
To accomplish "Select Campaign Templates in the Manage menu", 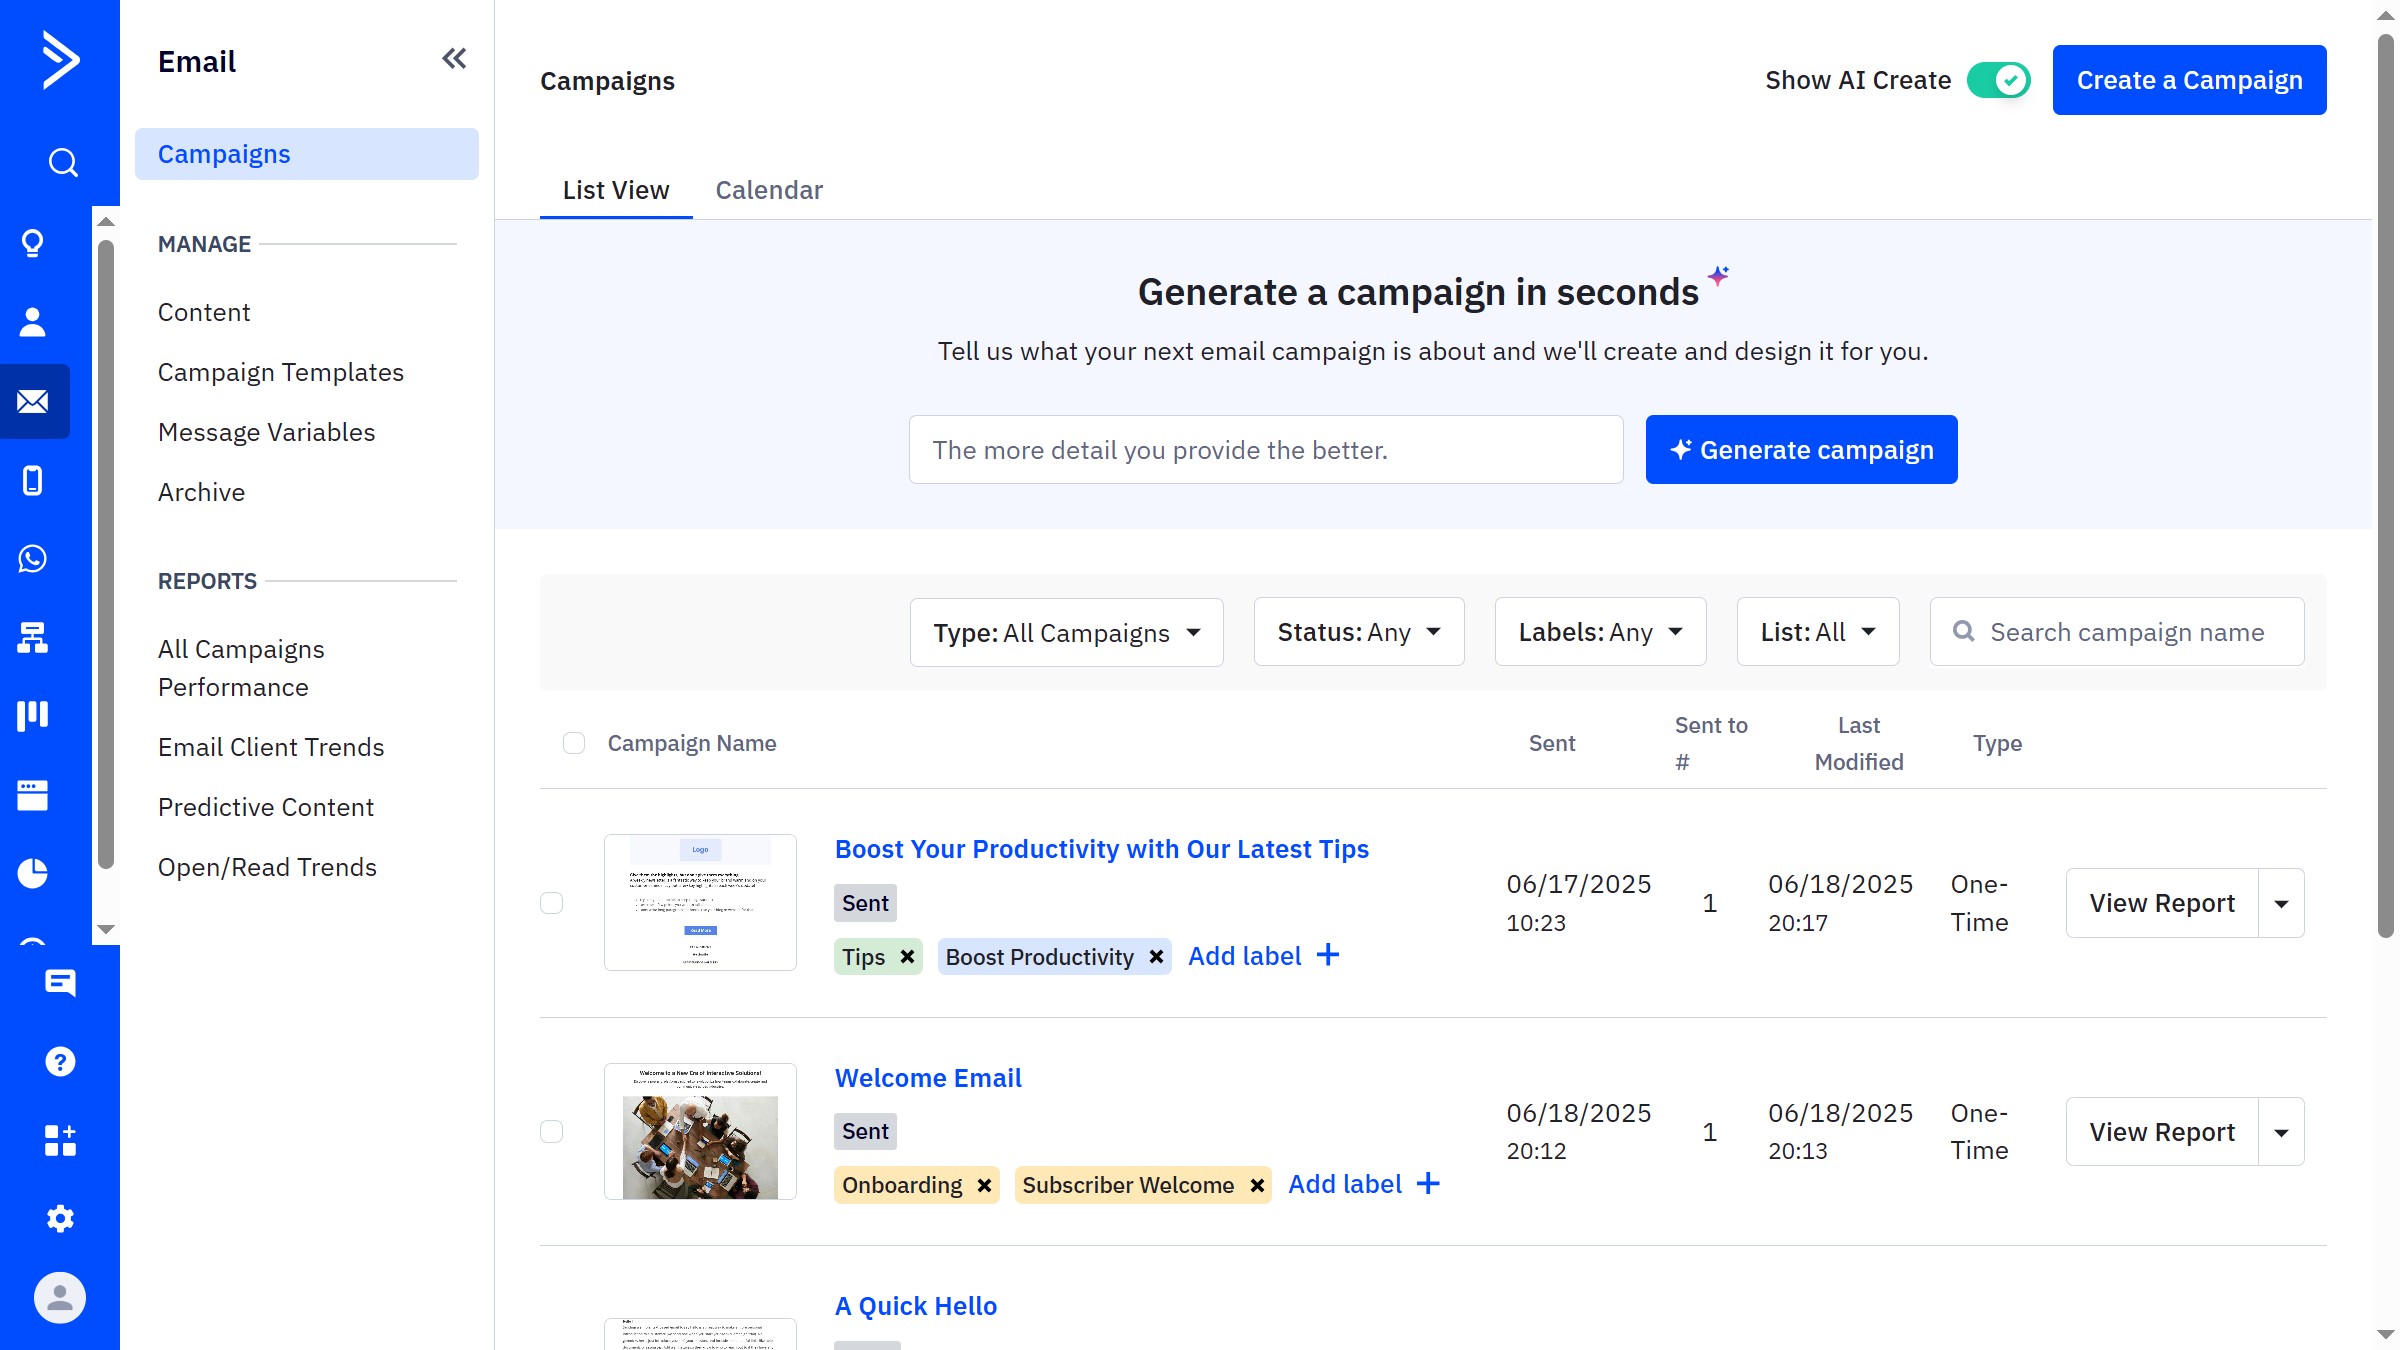I will point(281,372).
